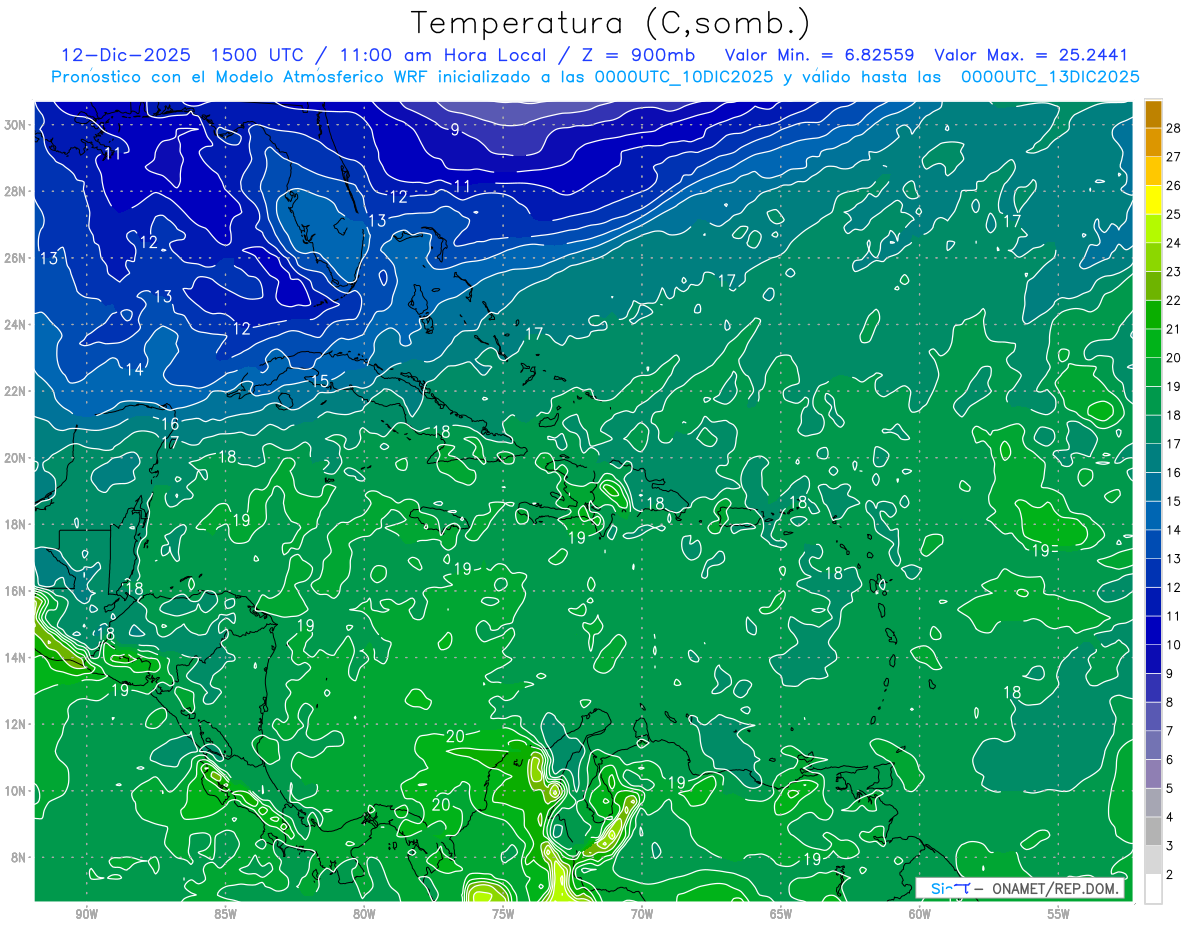Click the '15' contour label over Cuba
This screenshot has height=927, width=1200.
[319, 381]
